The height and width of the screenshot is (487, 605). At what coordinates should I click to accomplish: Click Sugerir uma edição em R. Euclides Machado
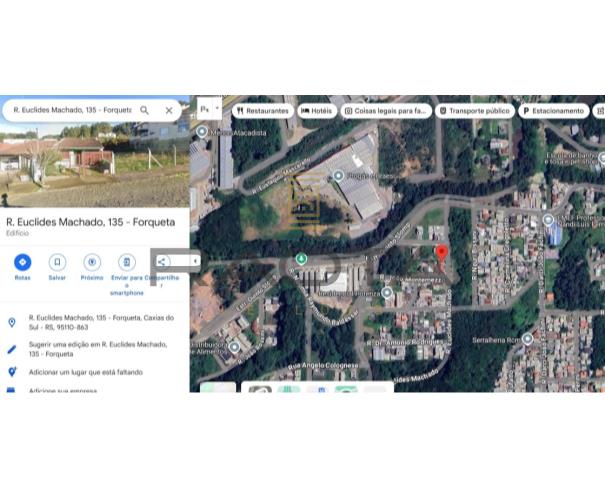[x=98, y=349]
